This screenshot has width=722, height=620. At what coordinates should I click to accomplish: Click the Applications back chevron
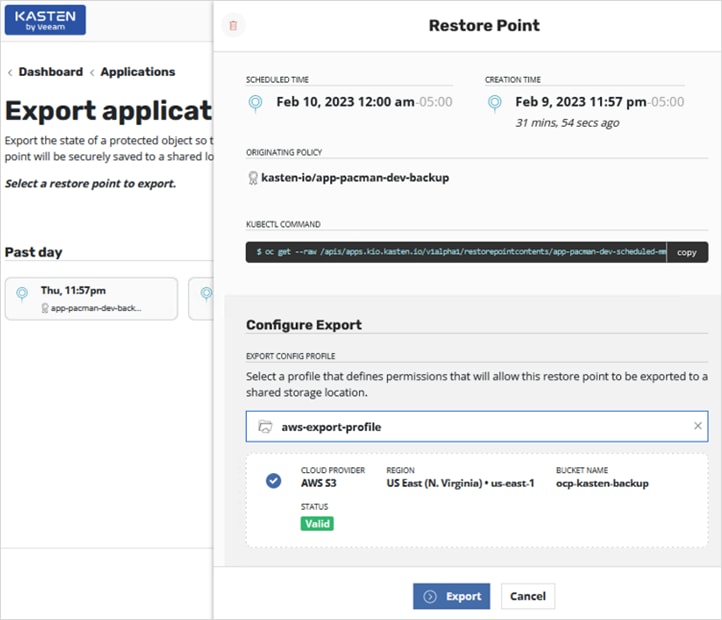click(x=92, y=72)
